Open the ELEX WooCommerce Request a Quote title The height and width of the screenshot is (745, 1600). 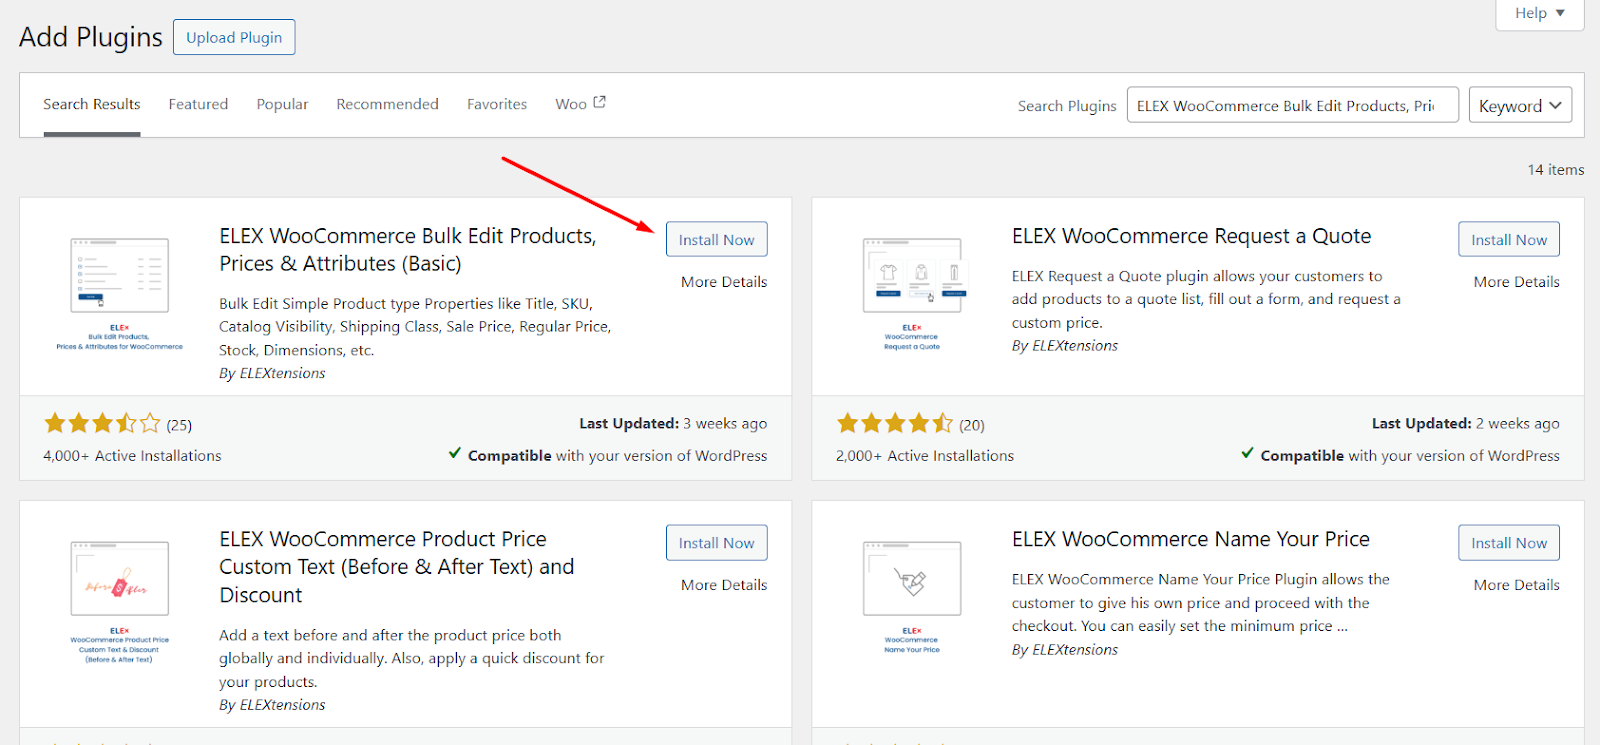click(x=1191, y=236)
